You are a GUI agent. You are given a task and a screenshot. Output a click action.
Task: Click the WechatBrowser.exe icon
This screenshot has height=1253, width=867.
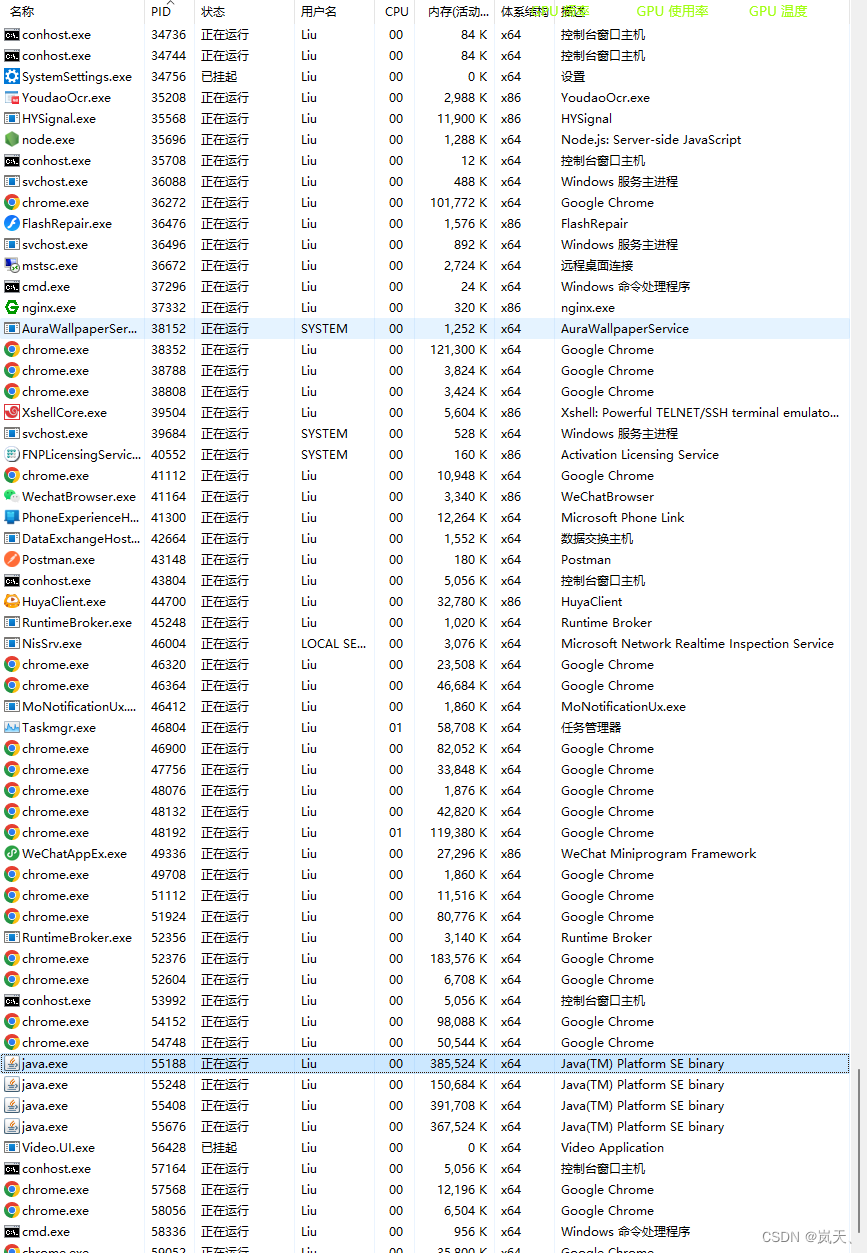[12, 497]
